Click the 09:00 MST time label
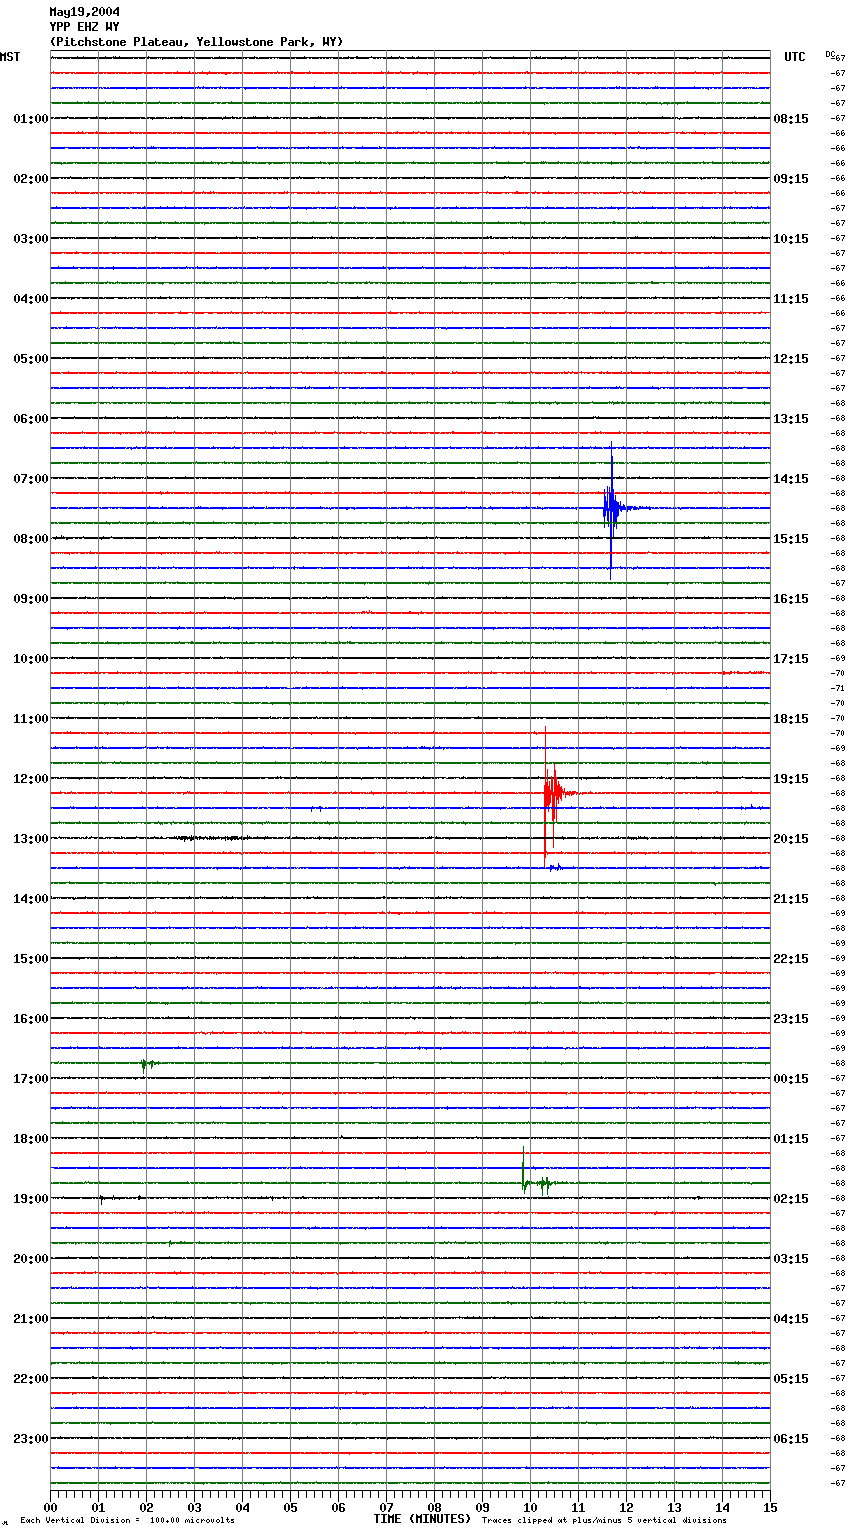 pos(31,599)
